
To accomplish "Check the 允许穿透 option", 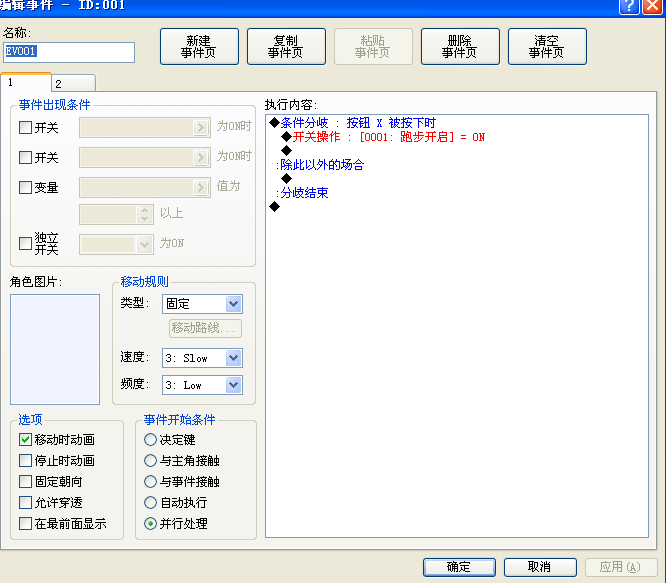I will tap(25, 502).
